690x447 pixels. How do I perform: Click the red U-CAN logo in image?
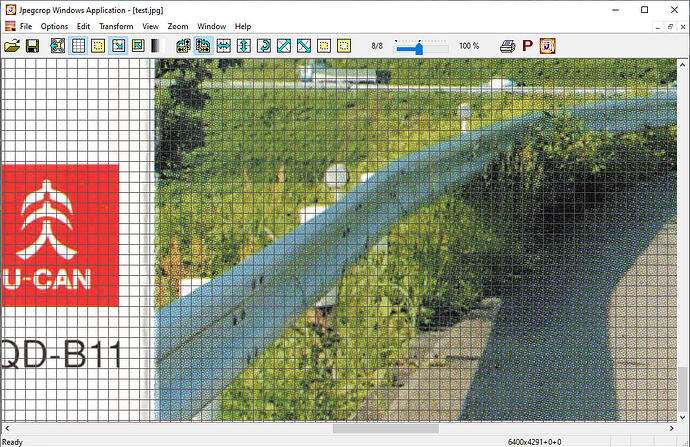pos(60,235)
